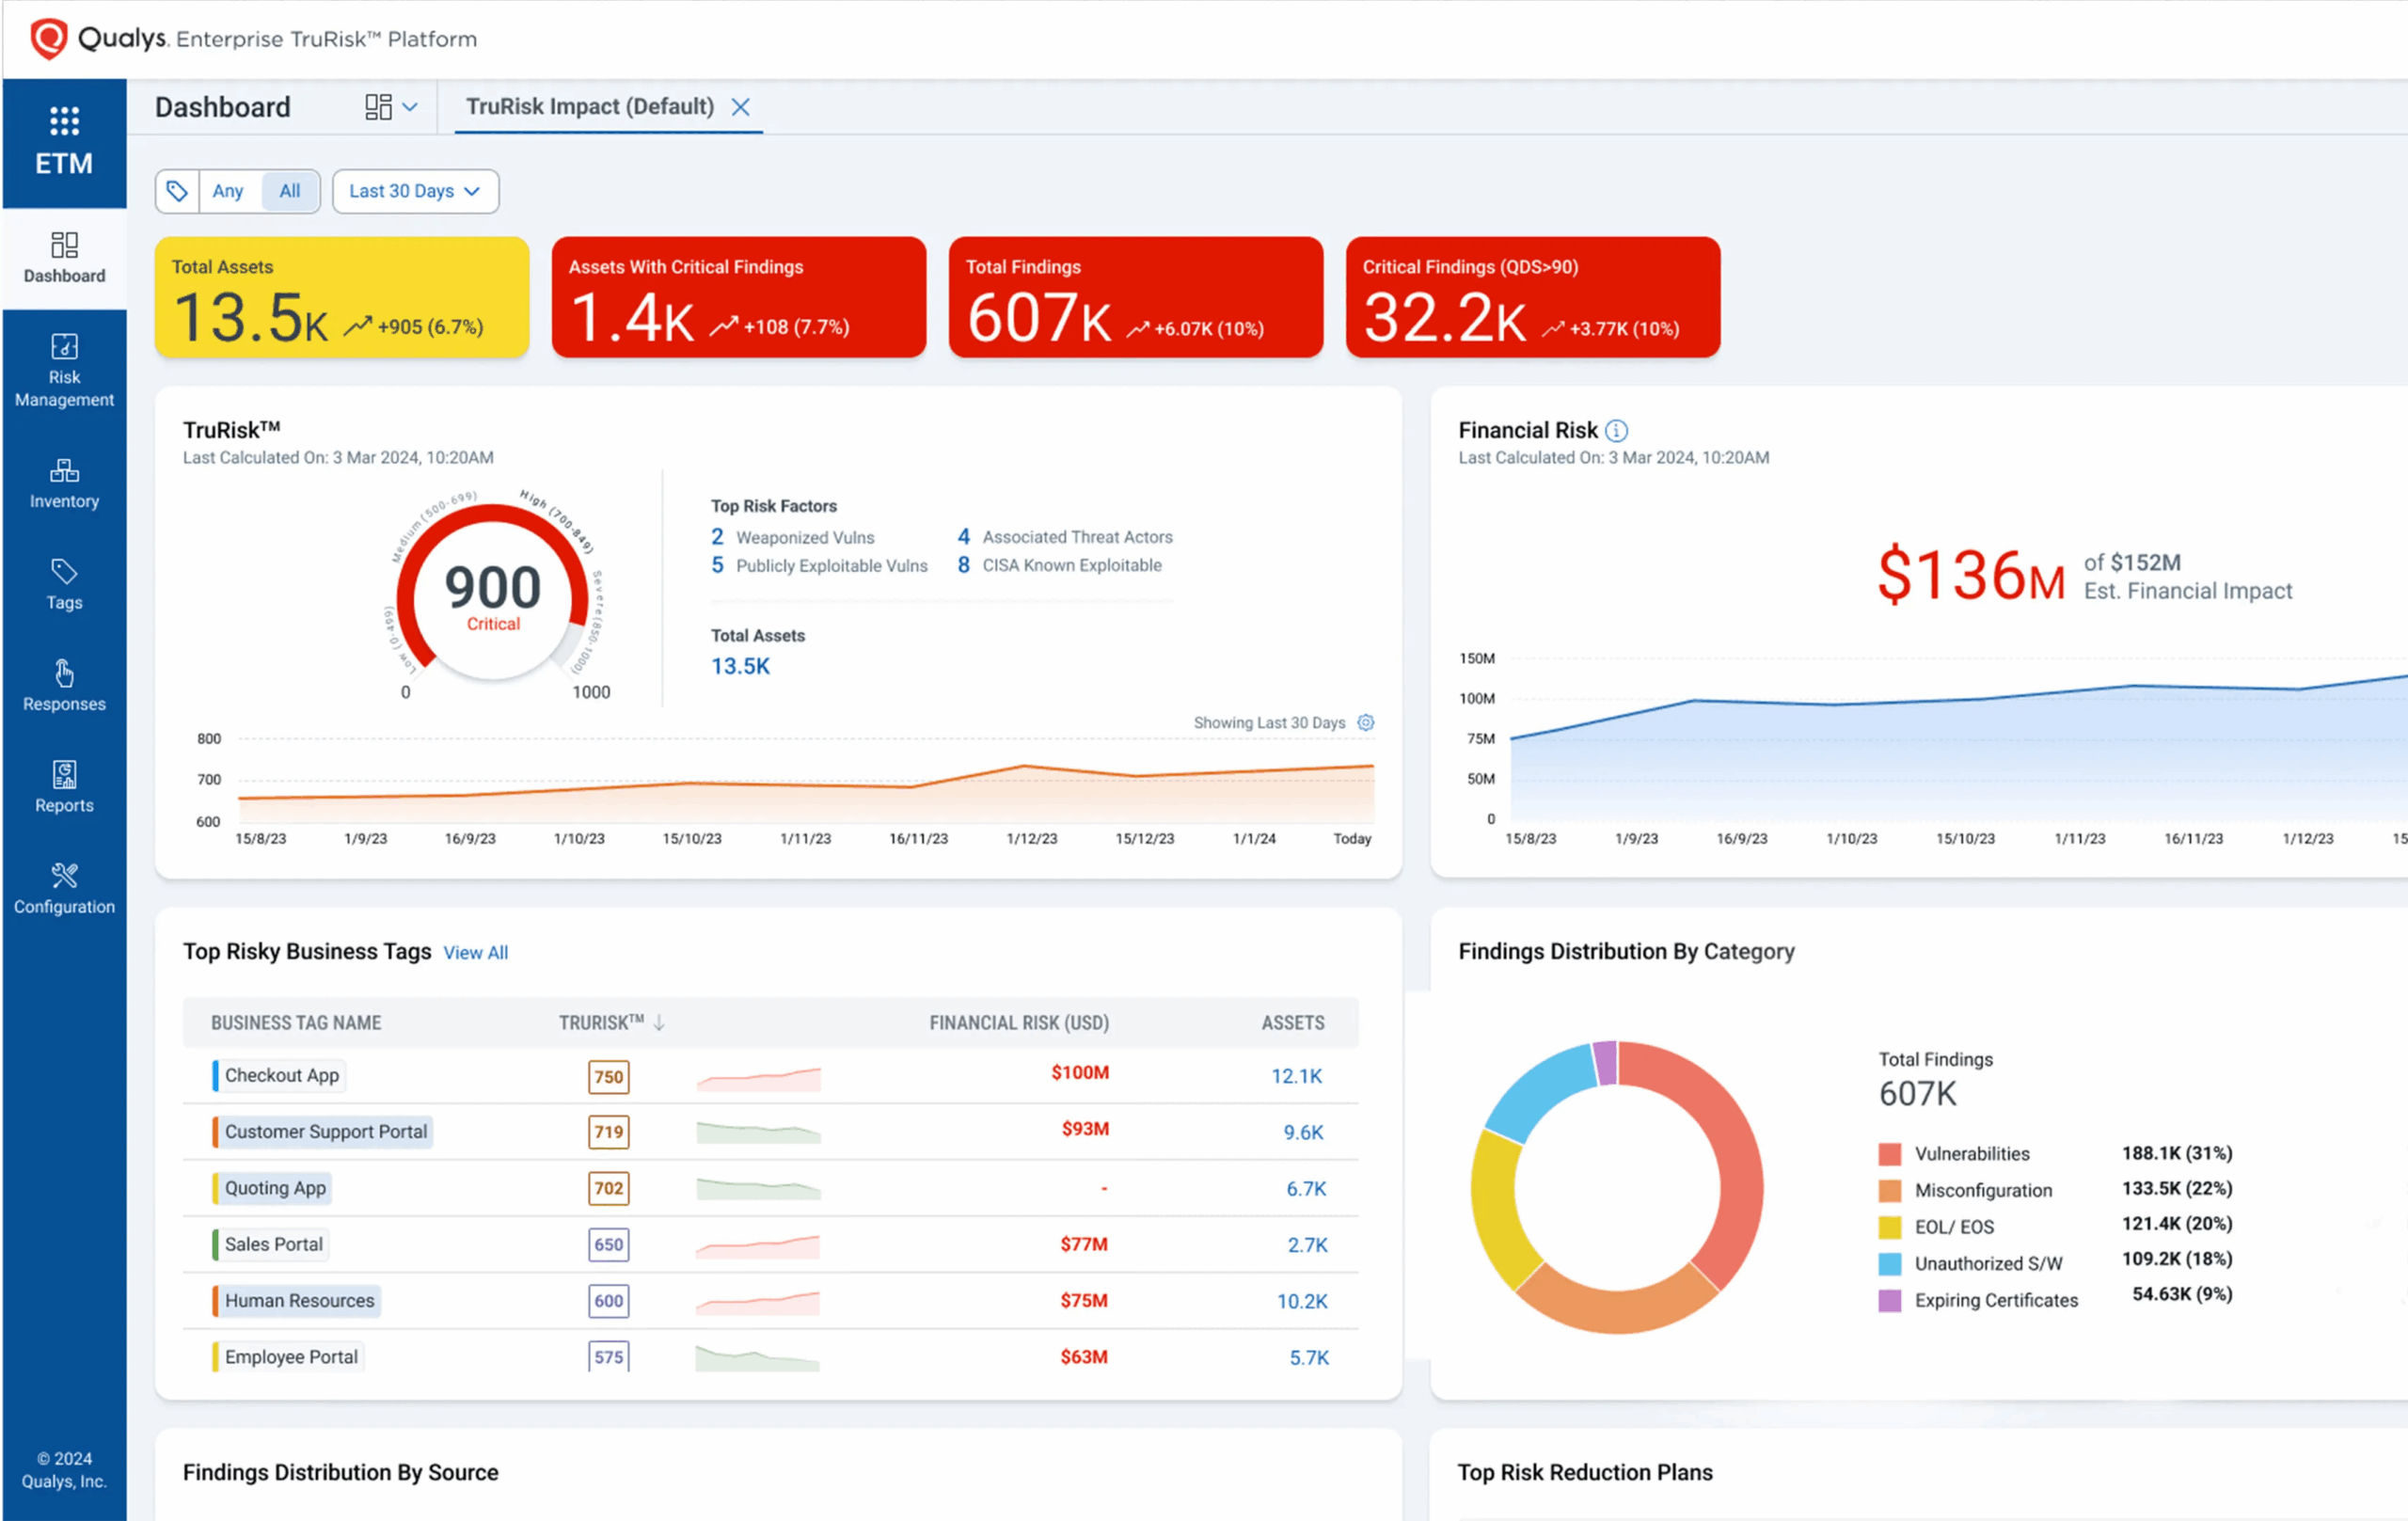This screenshot has height=1521, width=2408.
Task: Close the TruRisk Impact tab
Action: [741, 107]
